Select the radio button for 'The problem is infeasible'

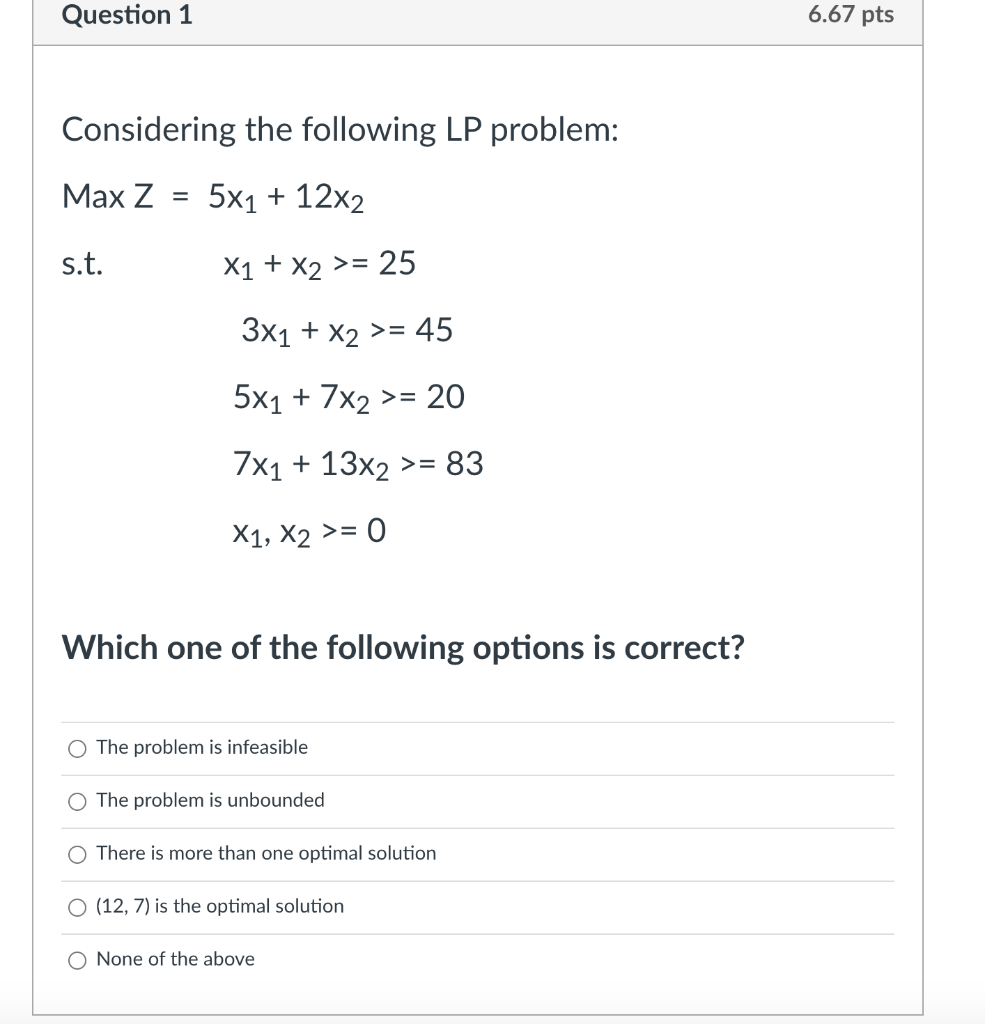coord(77,747)
